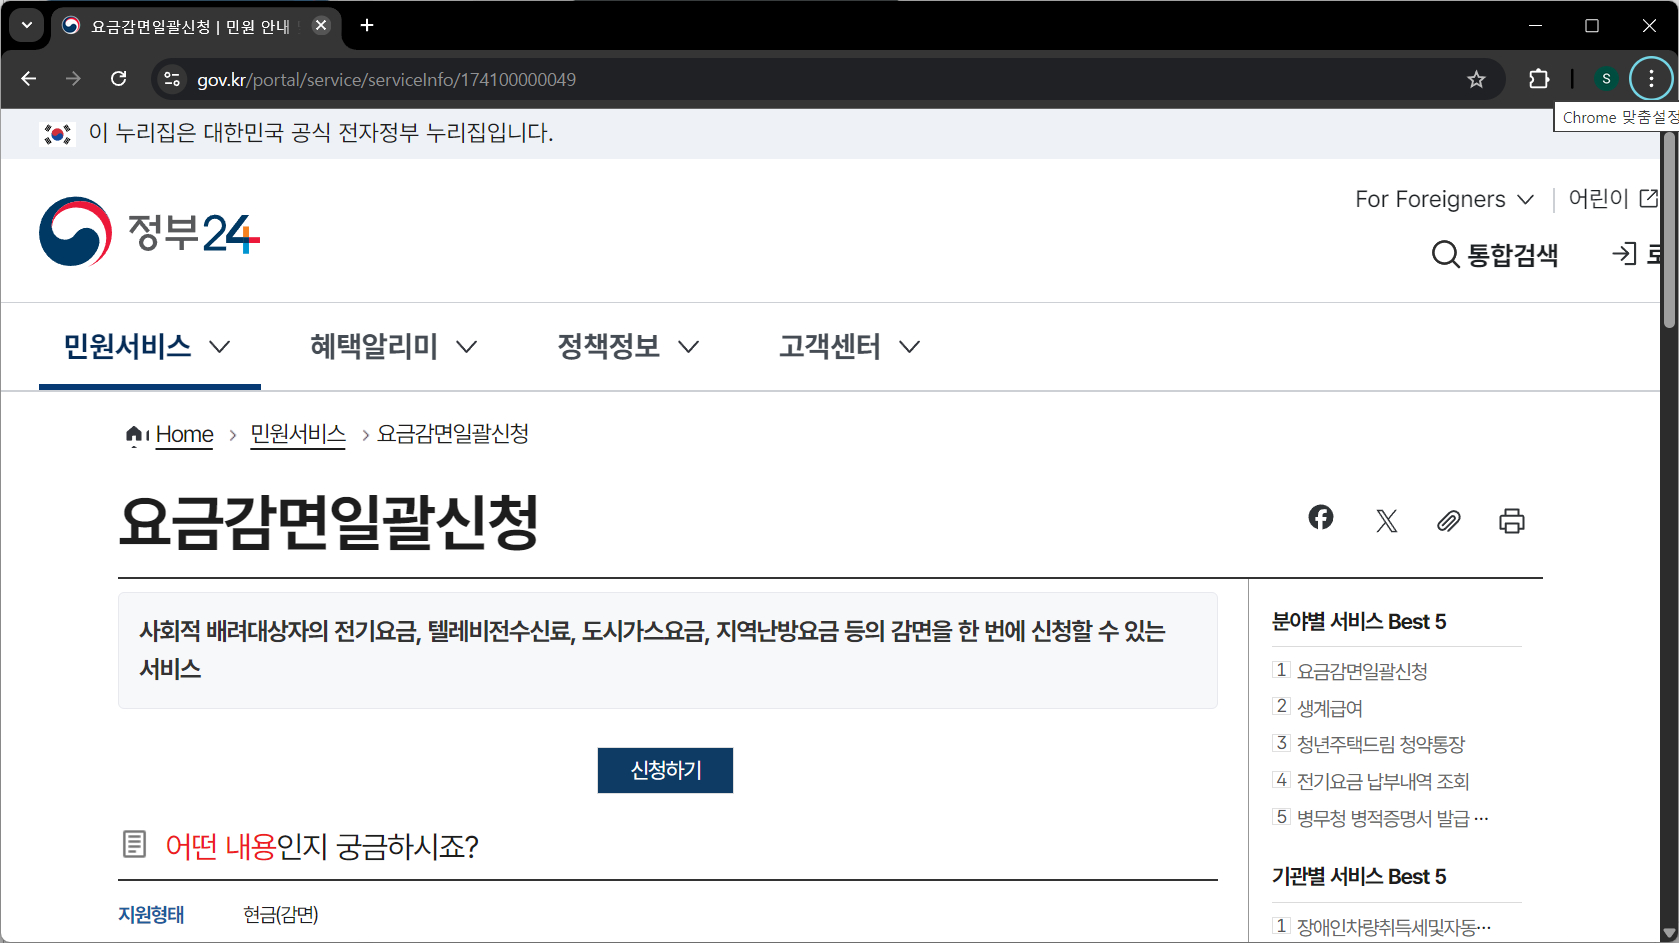The height and width of the screenshot is (943, 1679).
Task: Open Chrome extensions puzzle icon
Action: 1539,80
